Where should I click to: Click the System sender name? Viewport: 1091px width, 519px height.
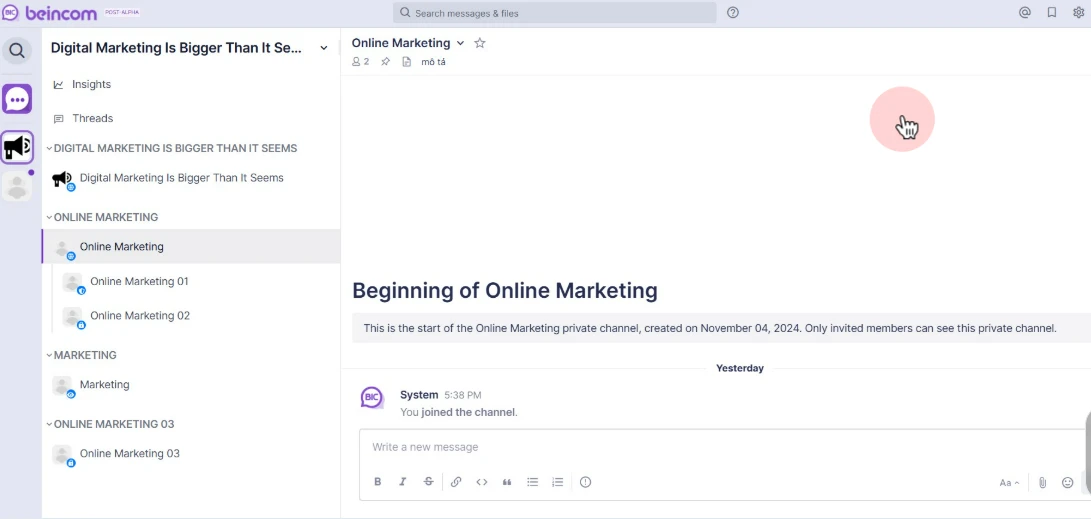(x=419, y=394)
